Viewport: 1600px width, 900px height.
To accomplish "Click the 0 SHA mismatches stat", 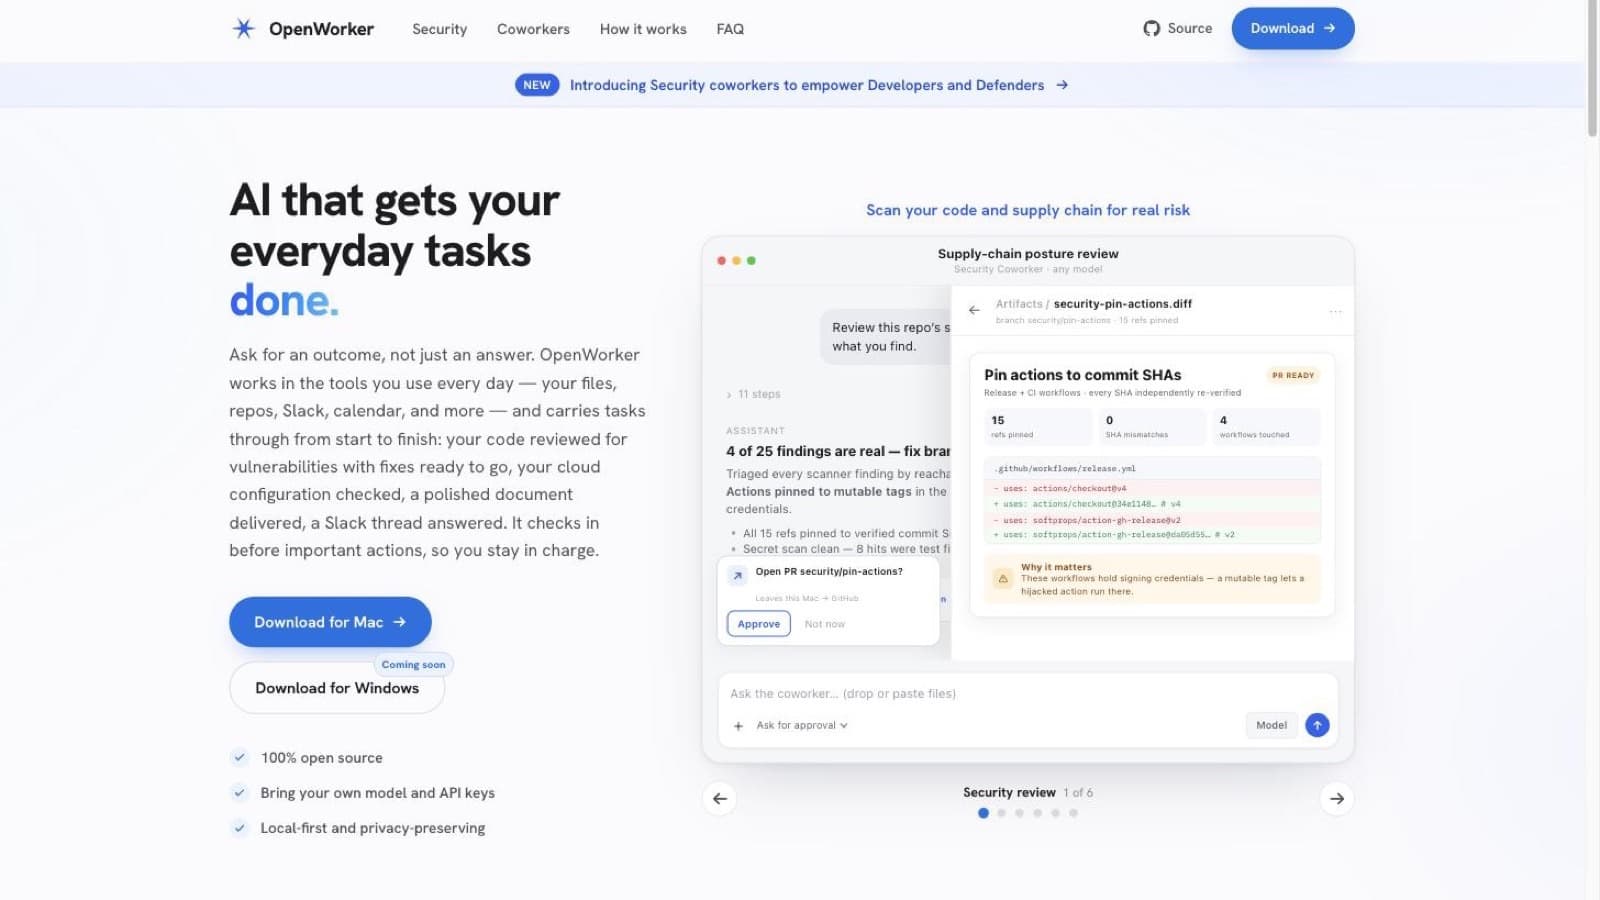I will pos(1152,427).
